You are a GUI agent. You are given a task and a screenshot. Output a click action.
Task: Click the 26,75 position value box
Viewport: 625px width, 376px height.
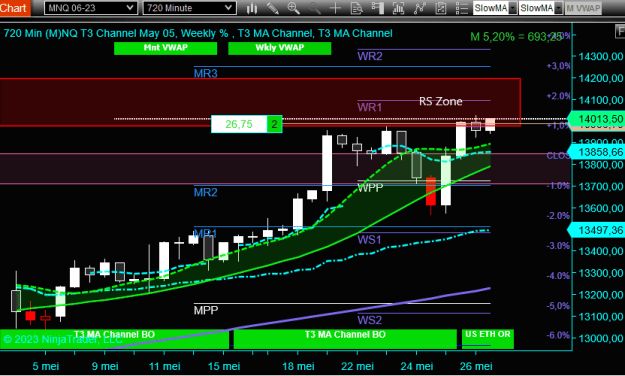[x=239, y=124]
